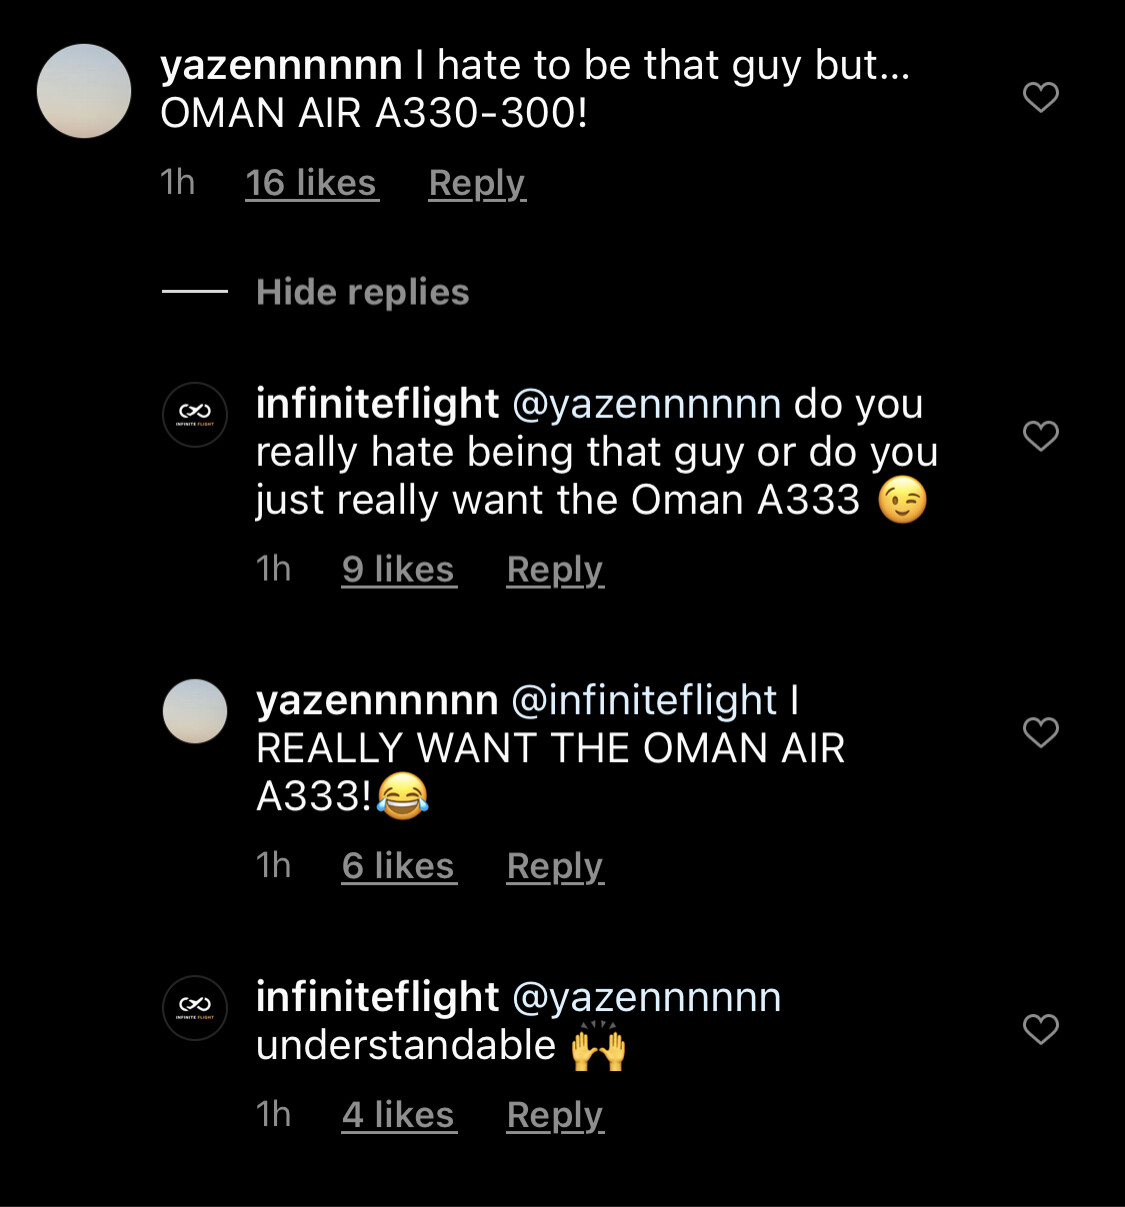The image size is (1125, 1207).
Task: Reply to the 'understandable' comment
Action: [555, 1115]
